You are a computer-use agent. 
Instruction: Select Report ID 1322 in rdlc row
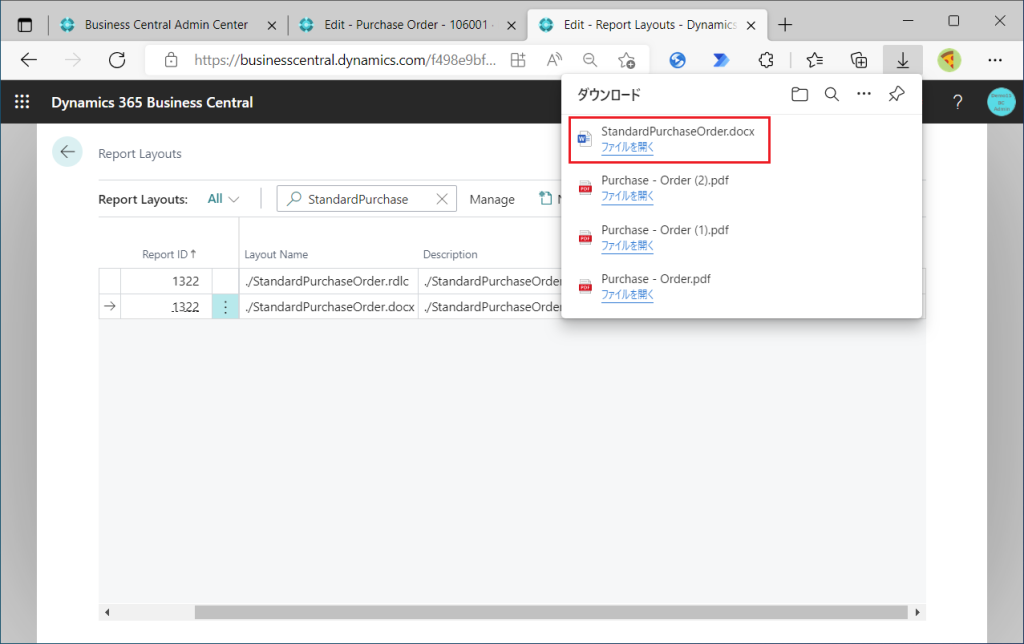[x=166, y=281]
